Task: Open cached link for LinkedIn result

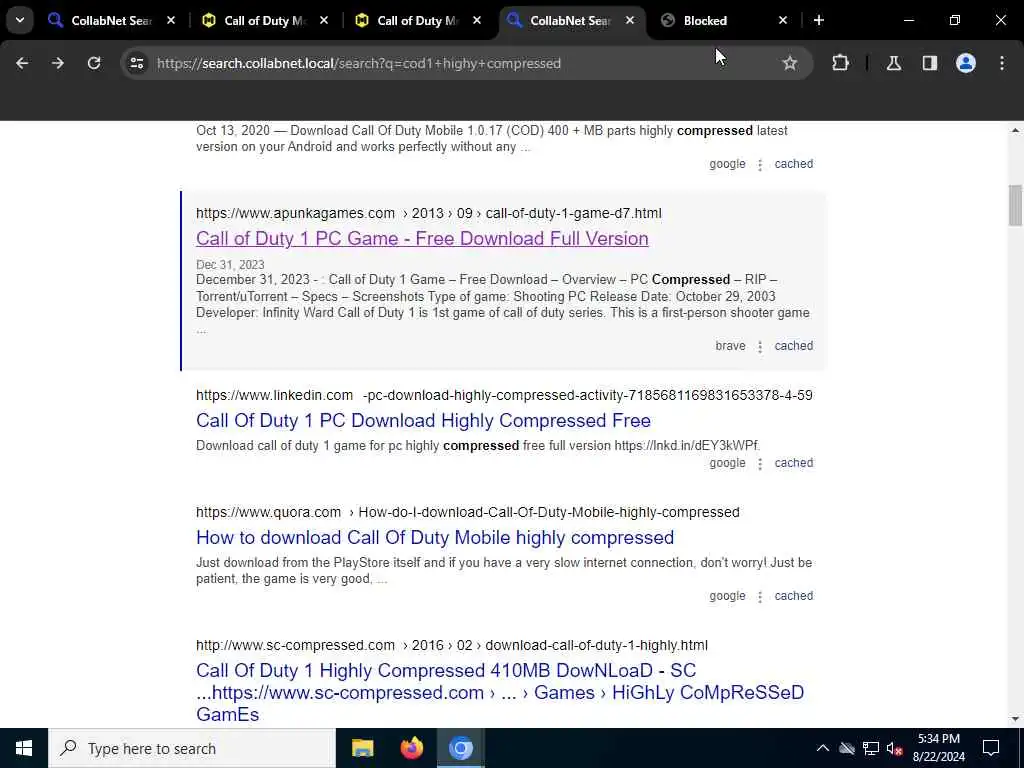Action: point(793,463)
